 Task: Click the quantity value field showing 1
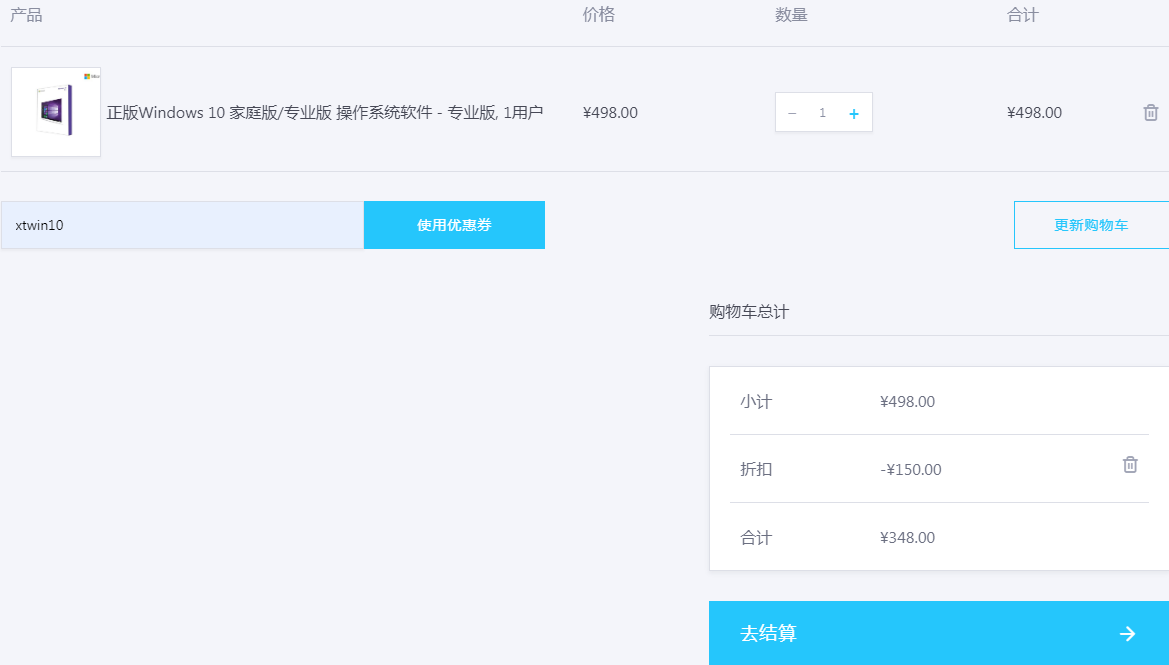click(x=822, y=113)
